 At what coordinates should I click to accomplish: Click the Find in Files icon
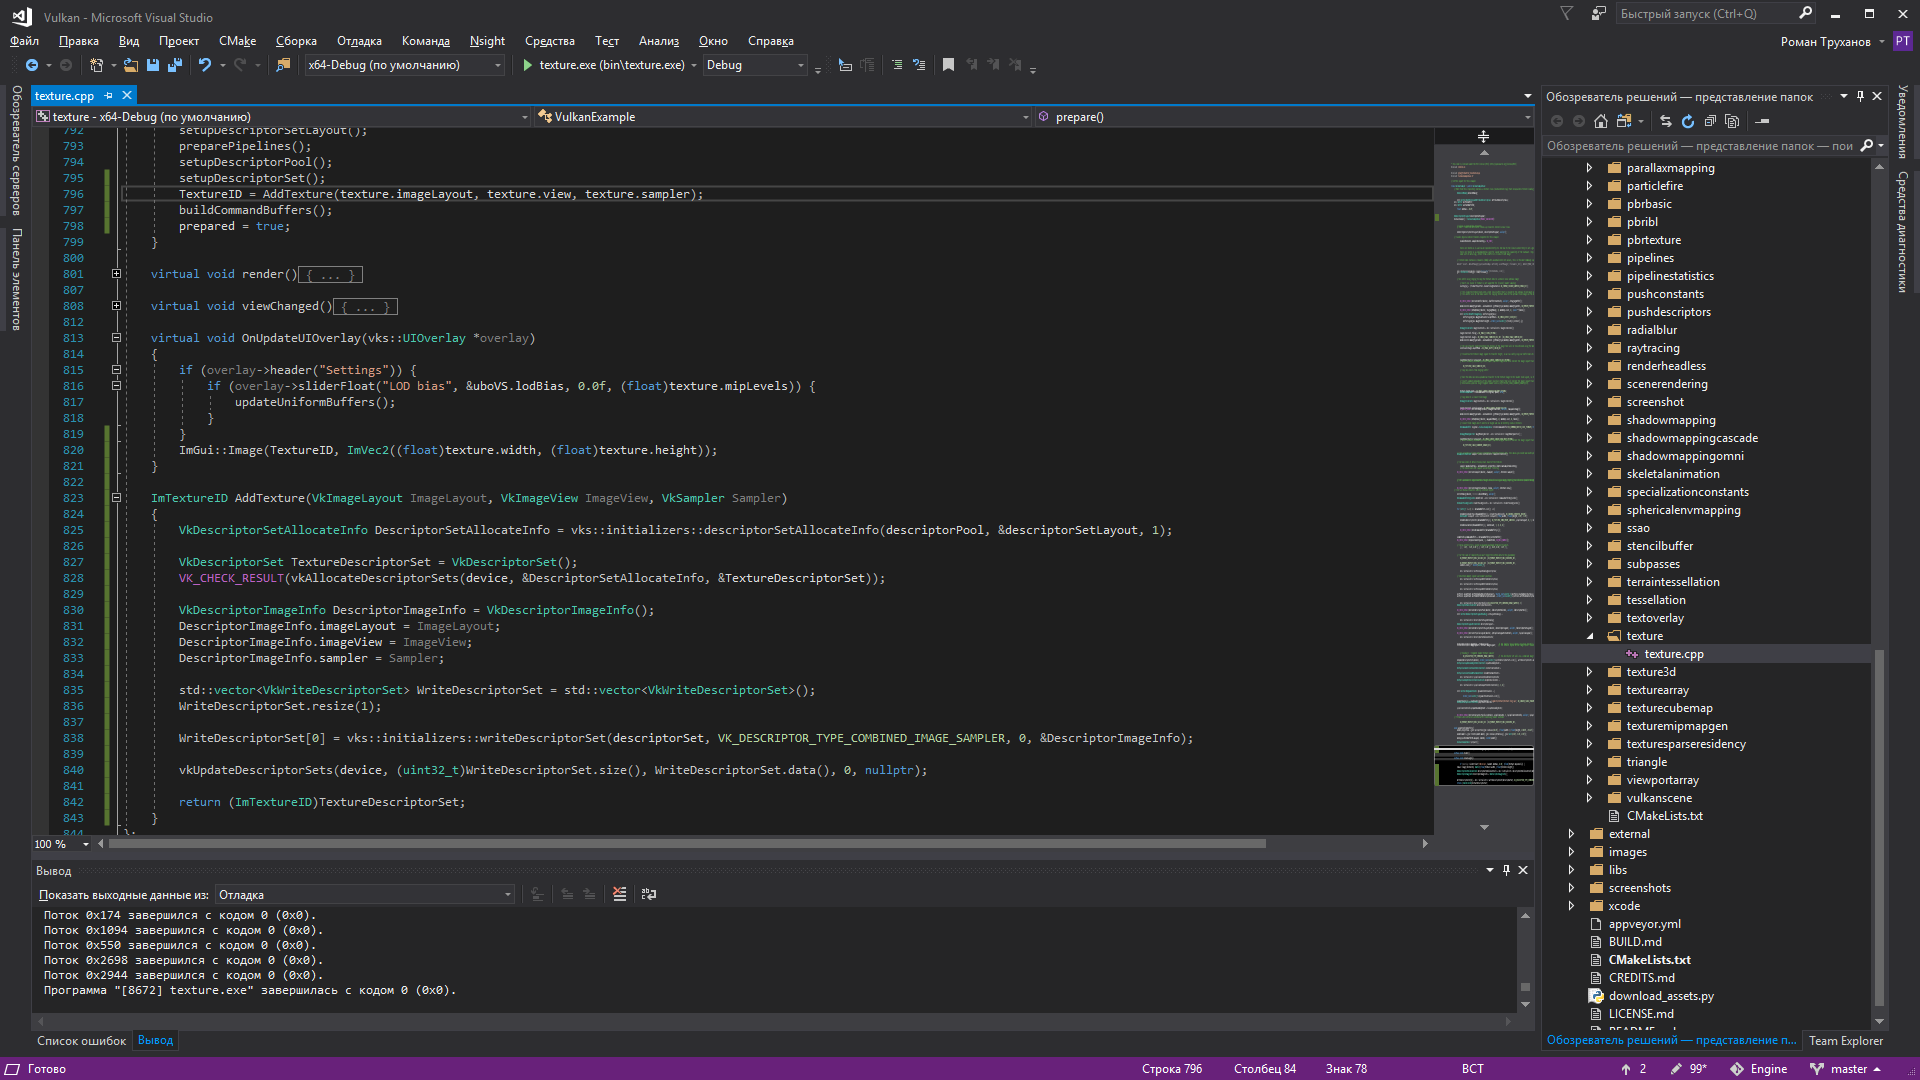[x=283, y=65]
